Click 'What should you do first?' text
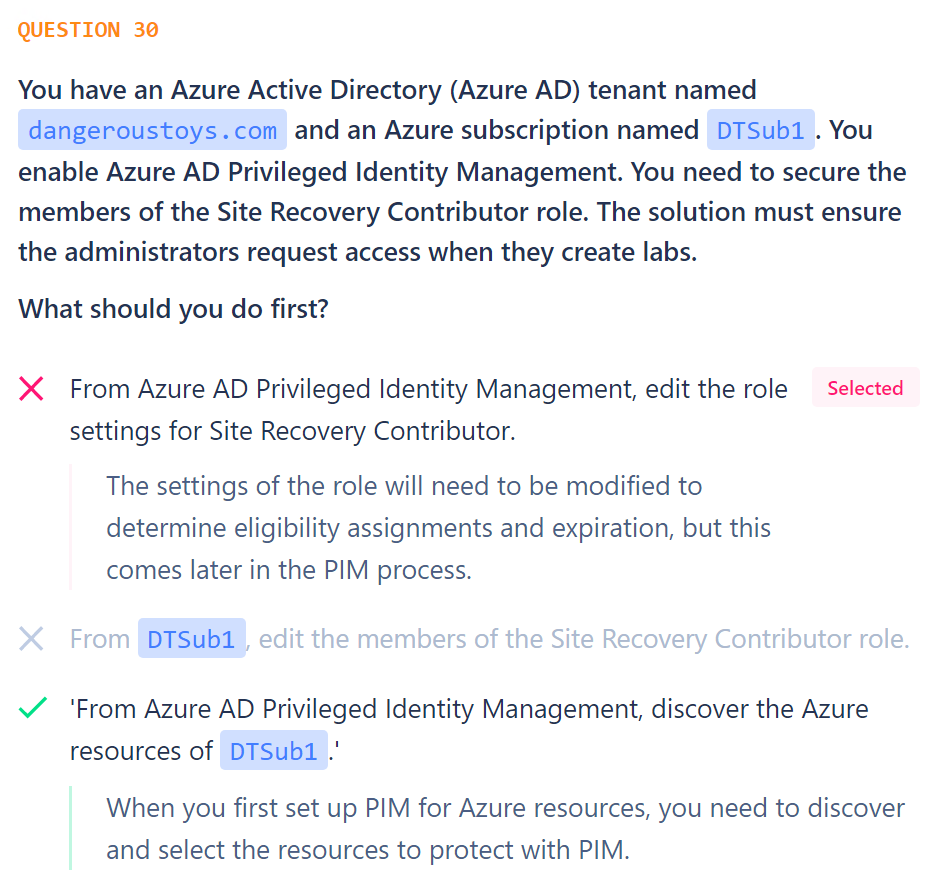 173,309
